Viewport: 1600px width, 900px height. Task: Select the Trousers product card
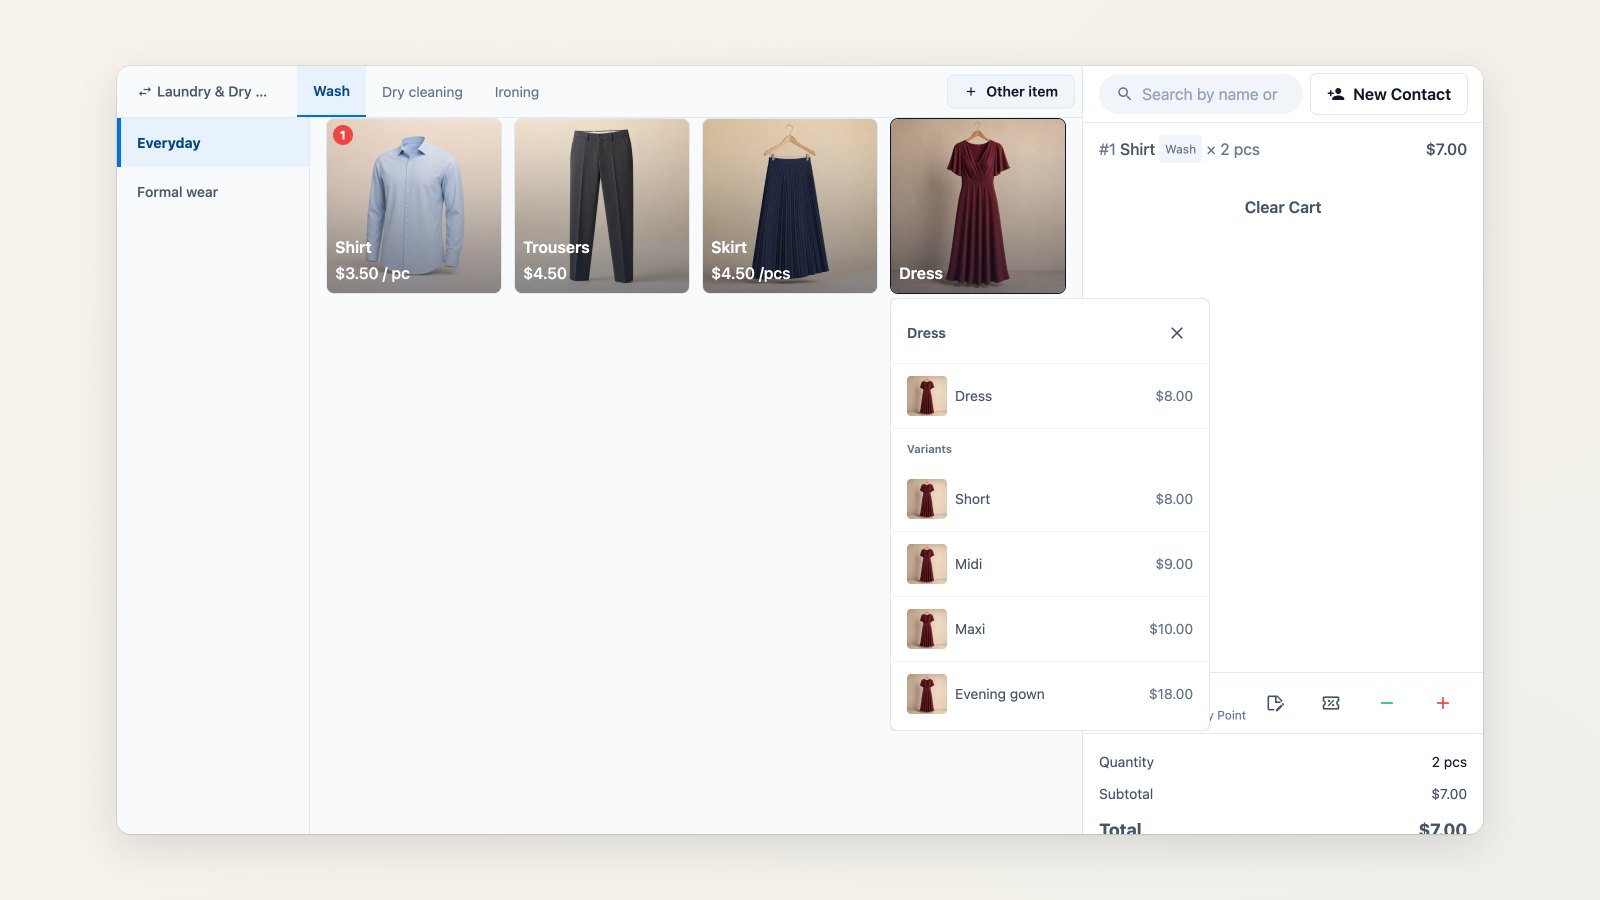coord(602,206)
